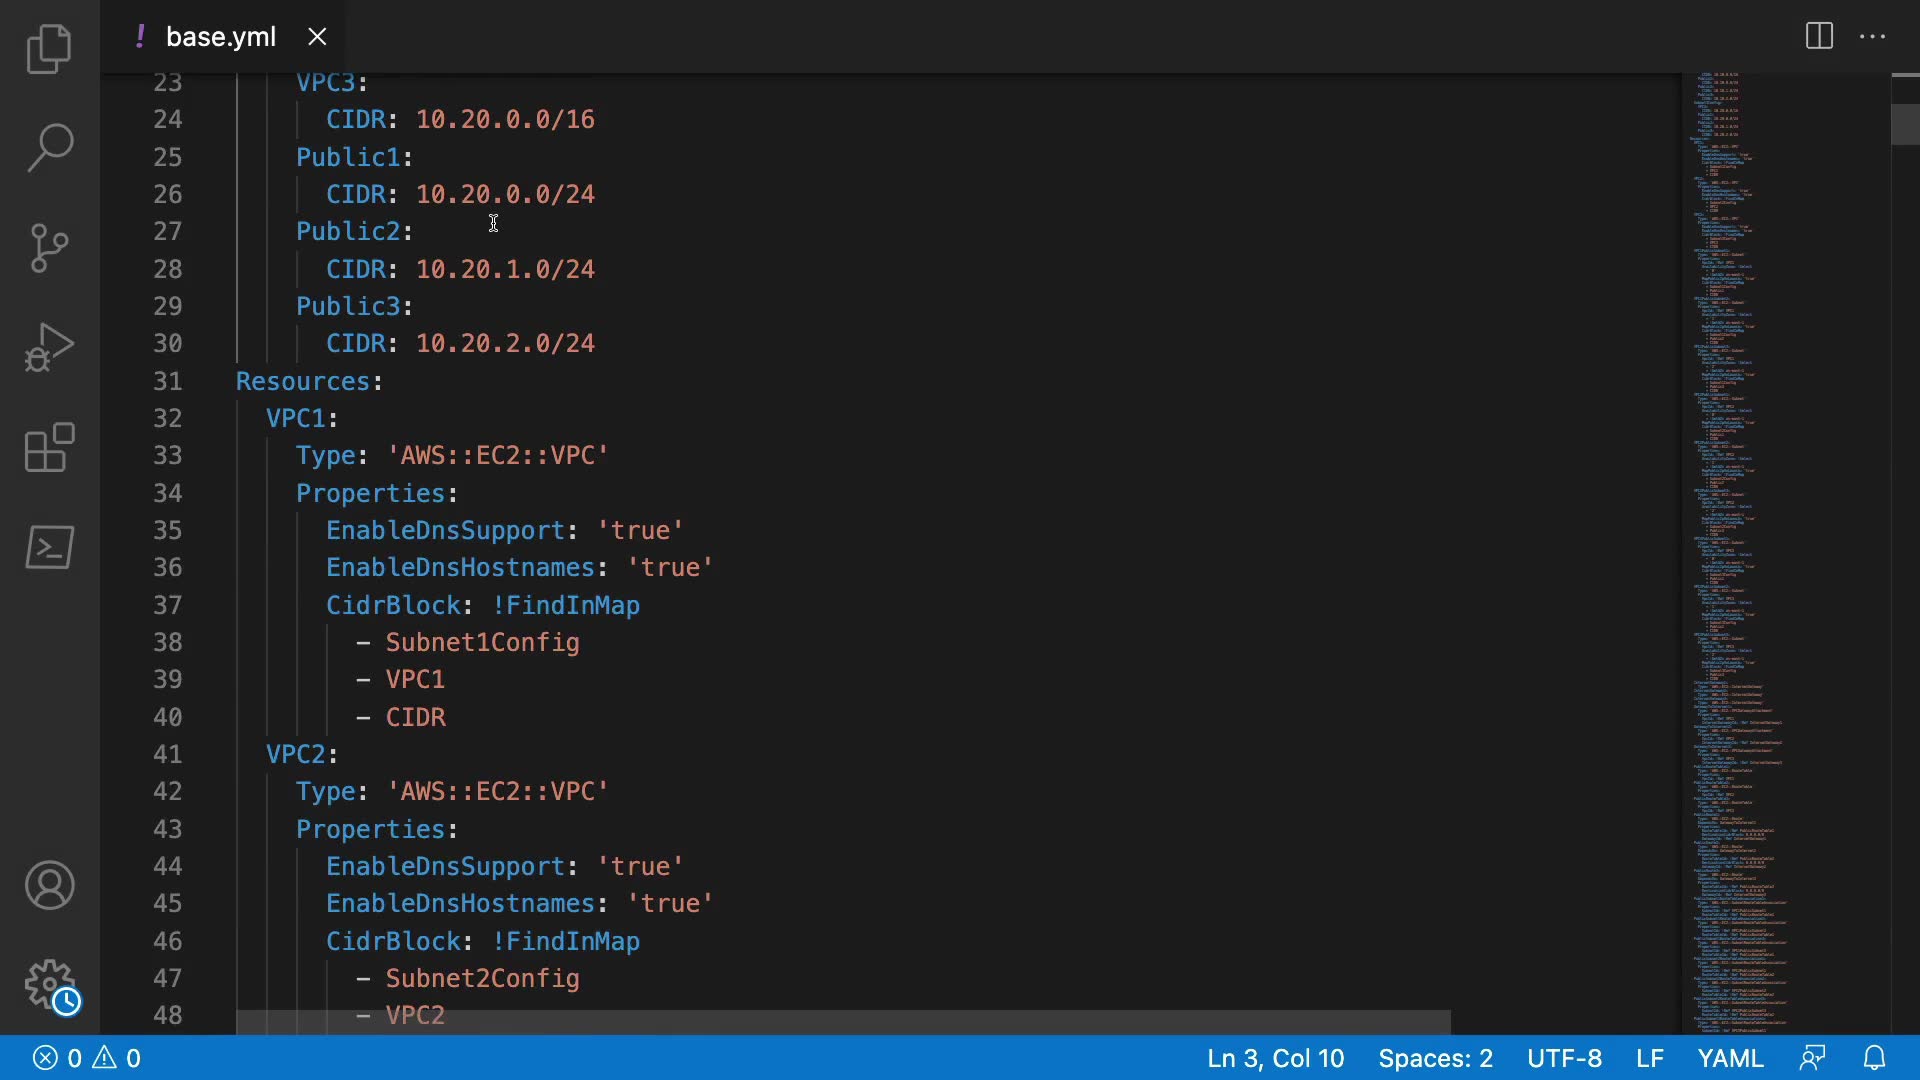The height and width of the screenshot is (1080, 1920).
Task: Open the Manage gear settings icon
Action: point(49,985)
